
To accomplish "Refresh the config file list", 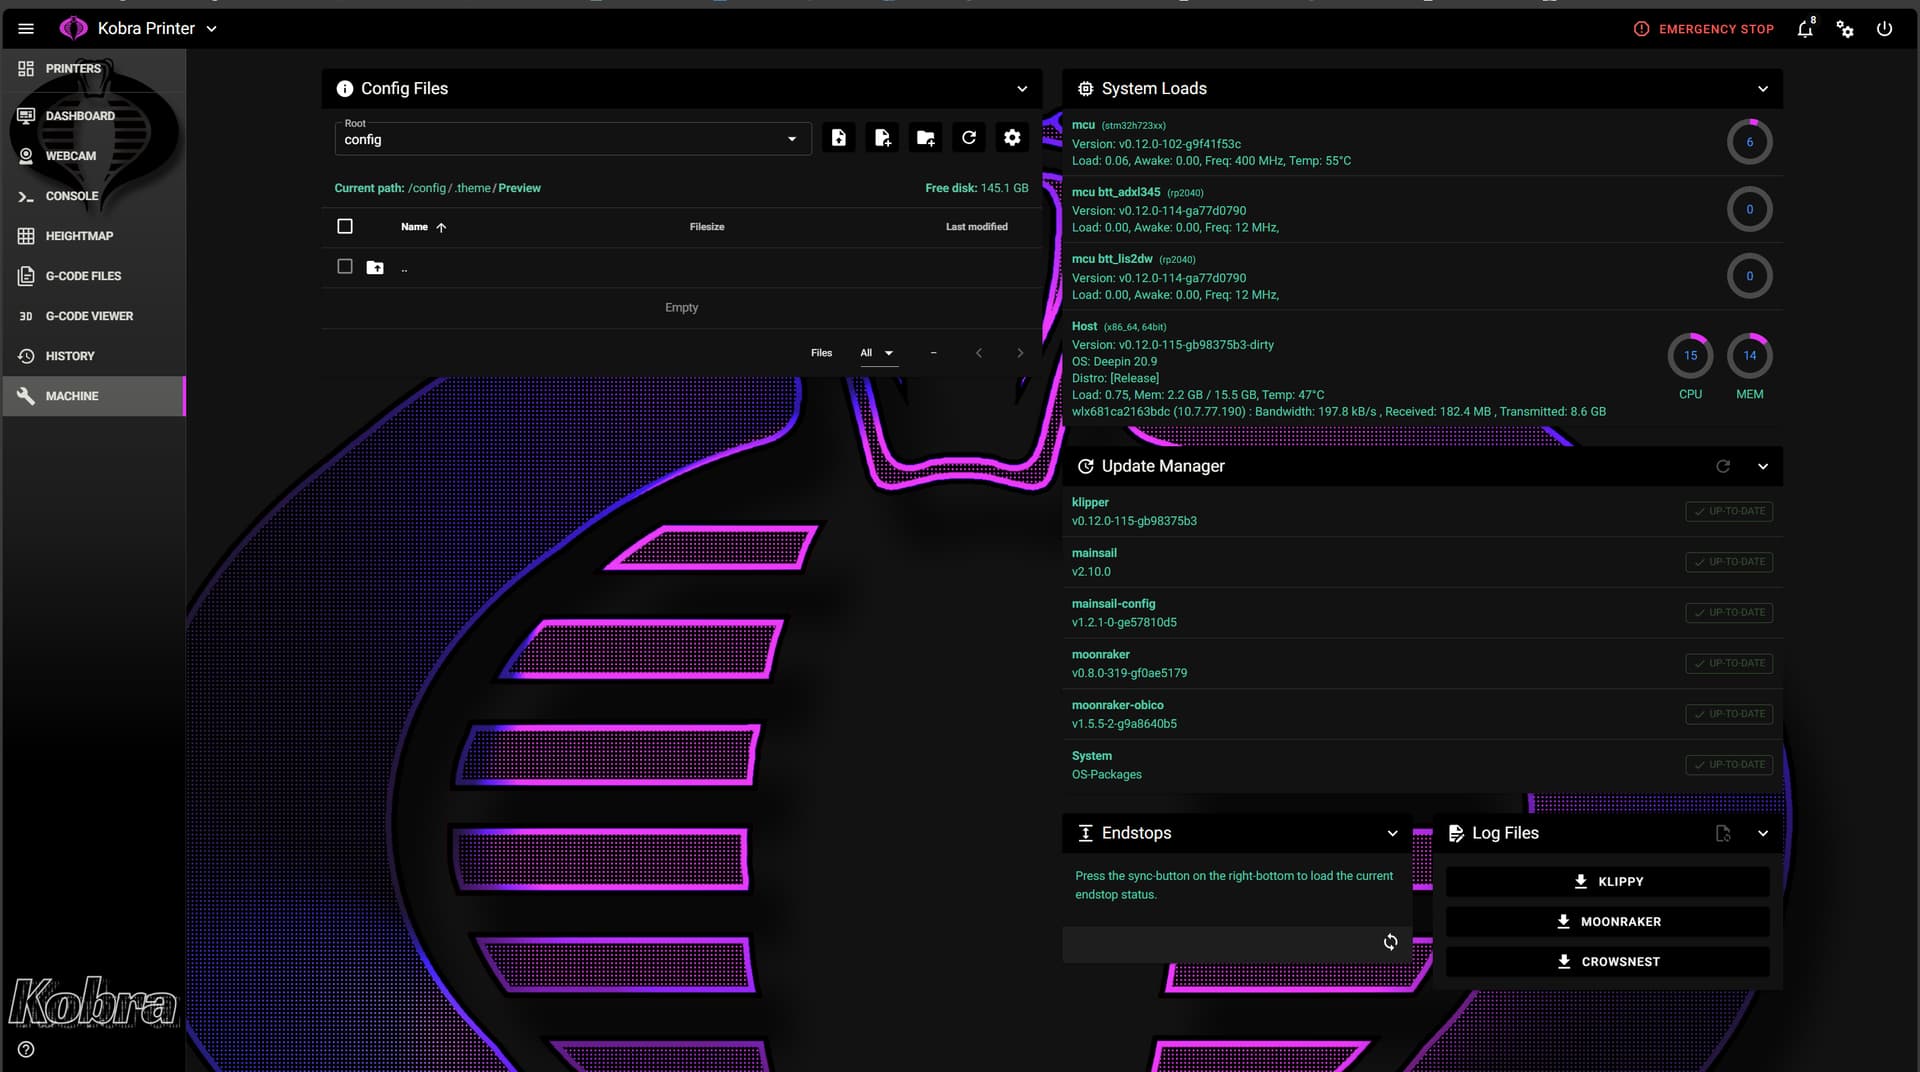I will coord(969,138).
